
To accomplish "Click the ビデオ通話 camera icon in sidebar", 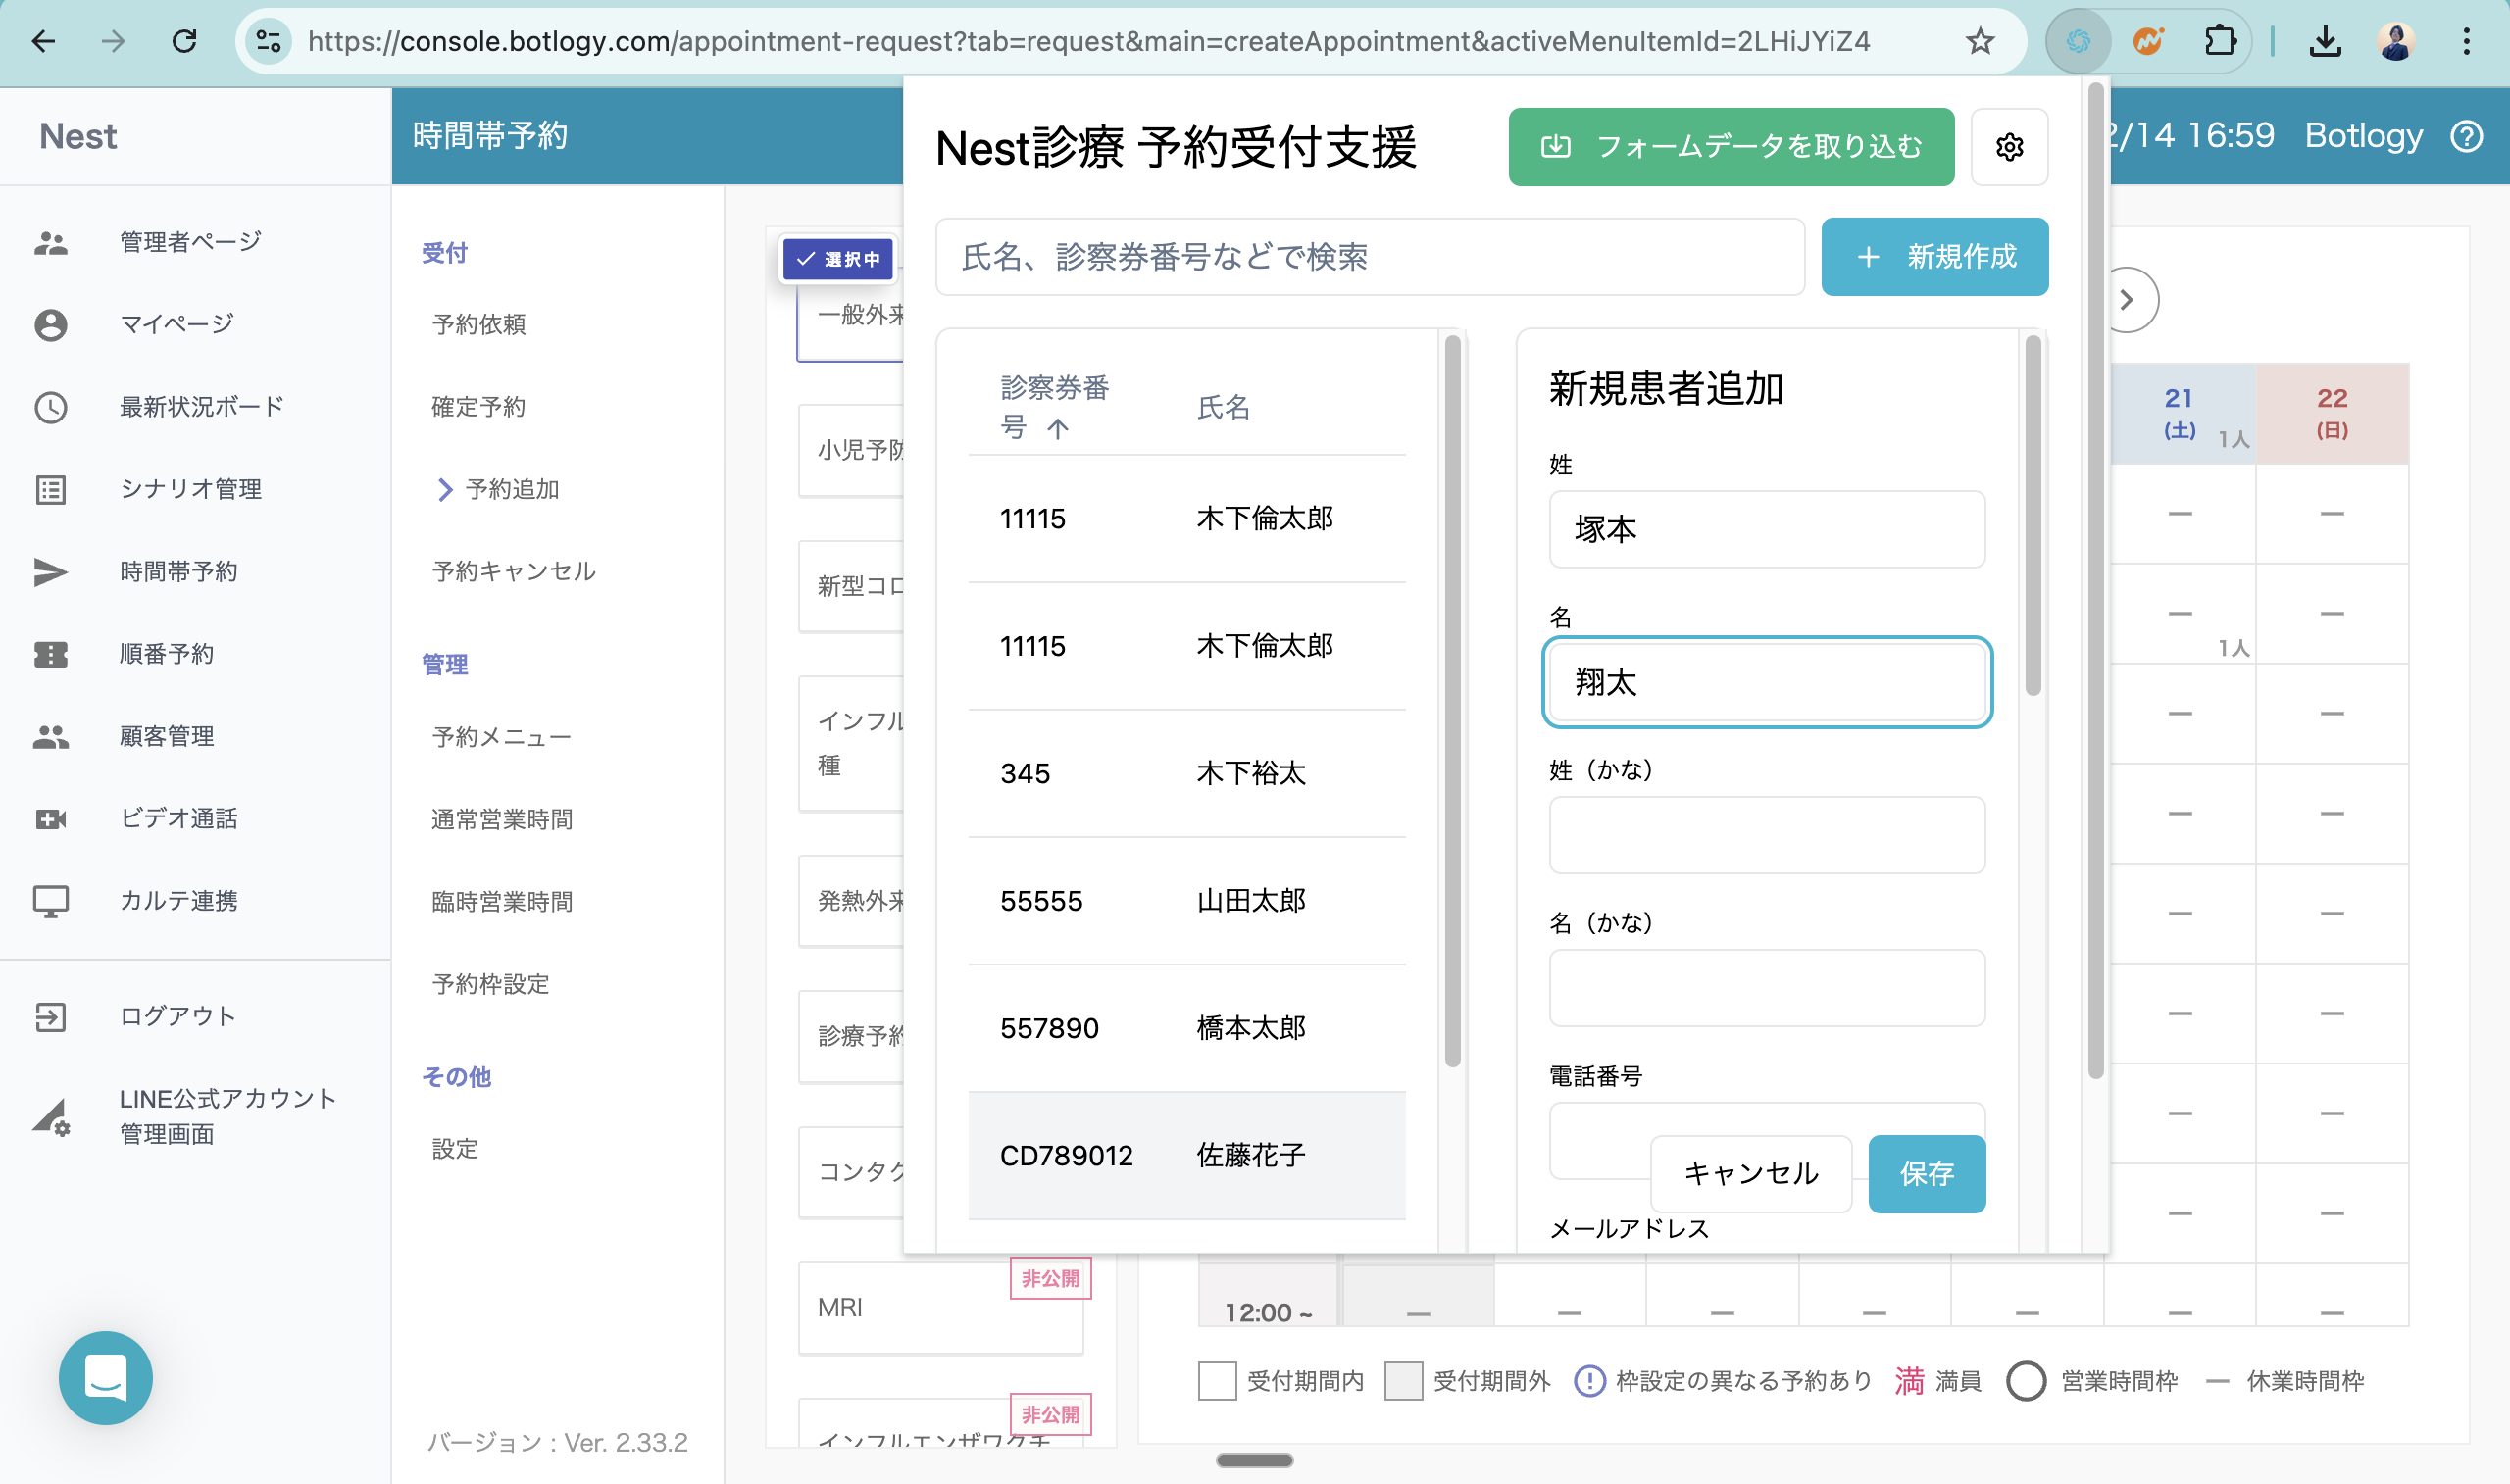I will click(x=51, y=819).
